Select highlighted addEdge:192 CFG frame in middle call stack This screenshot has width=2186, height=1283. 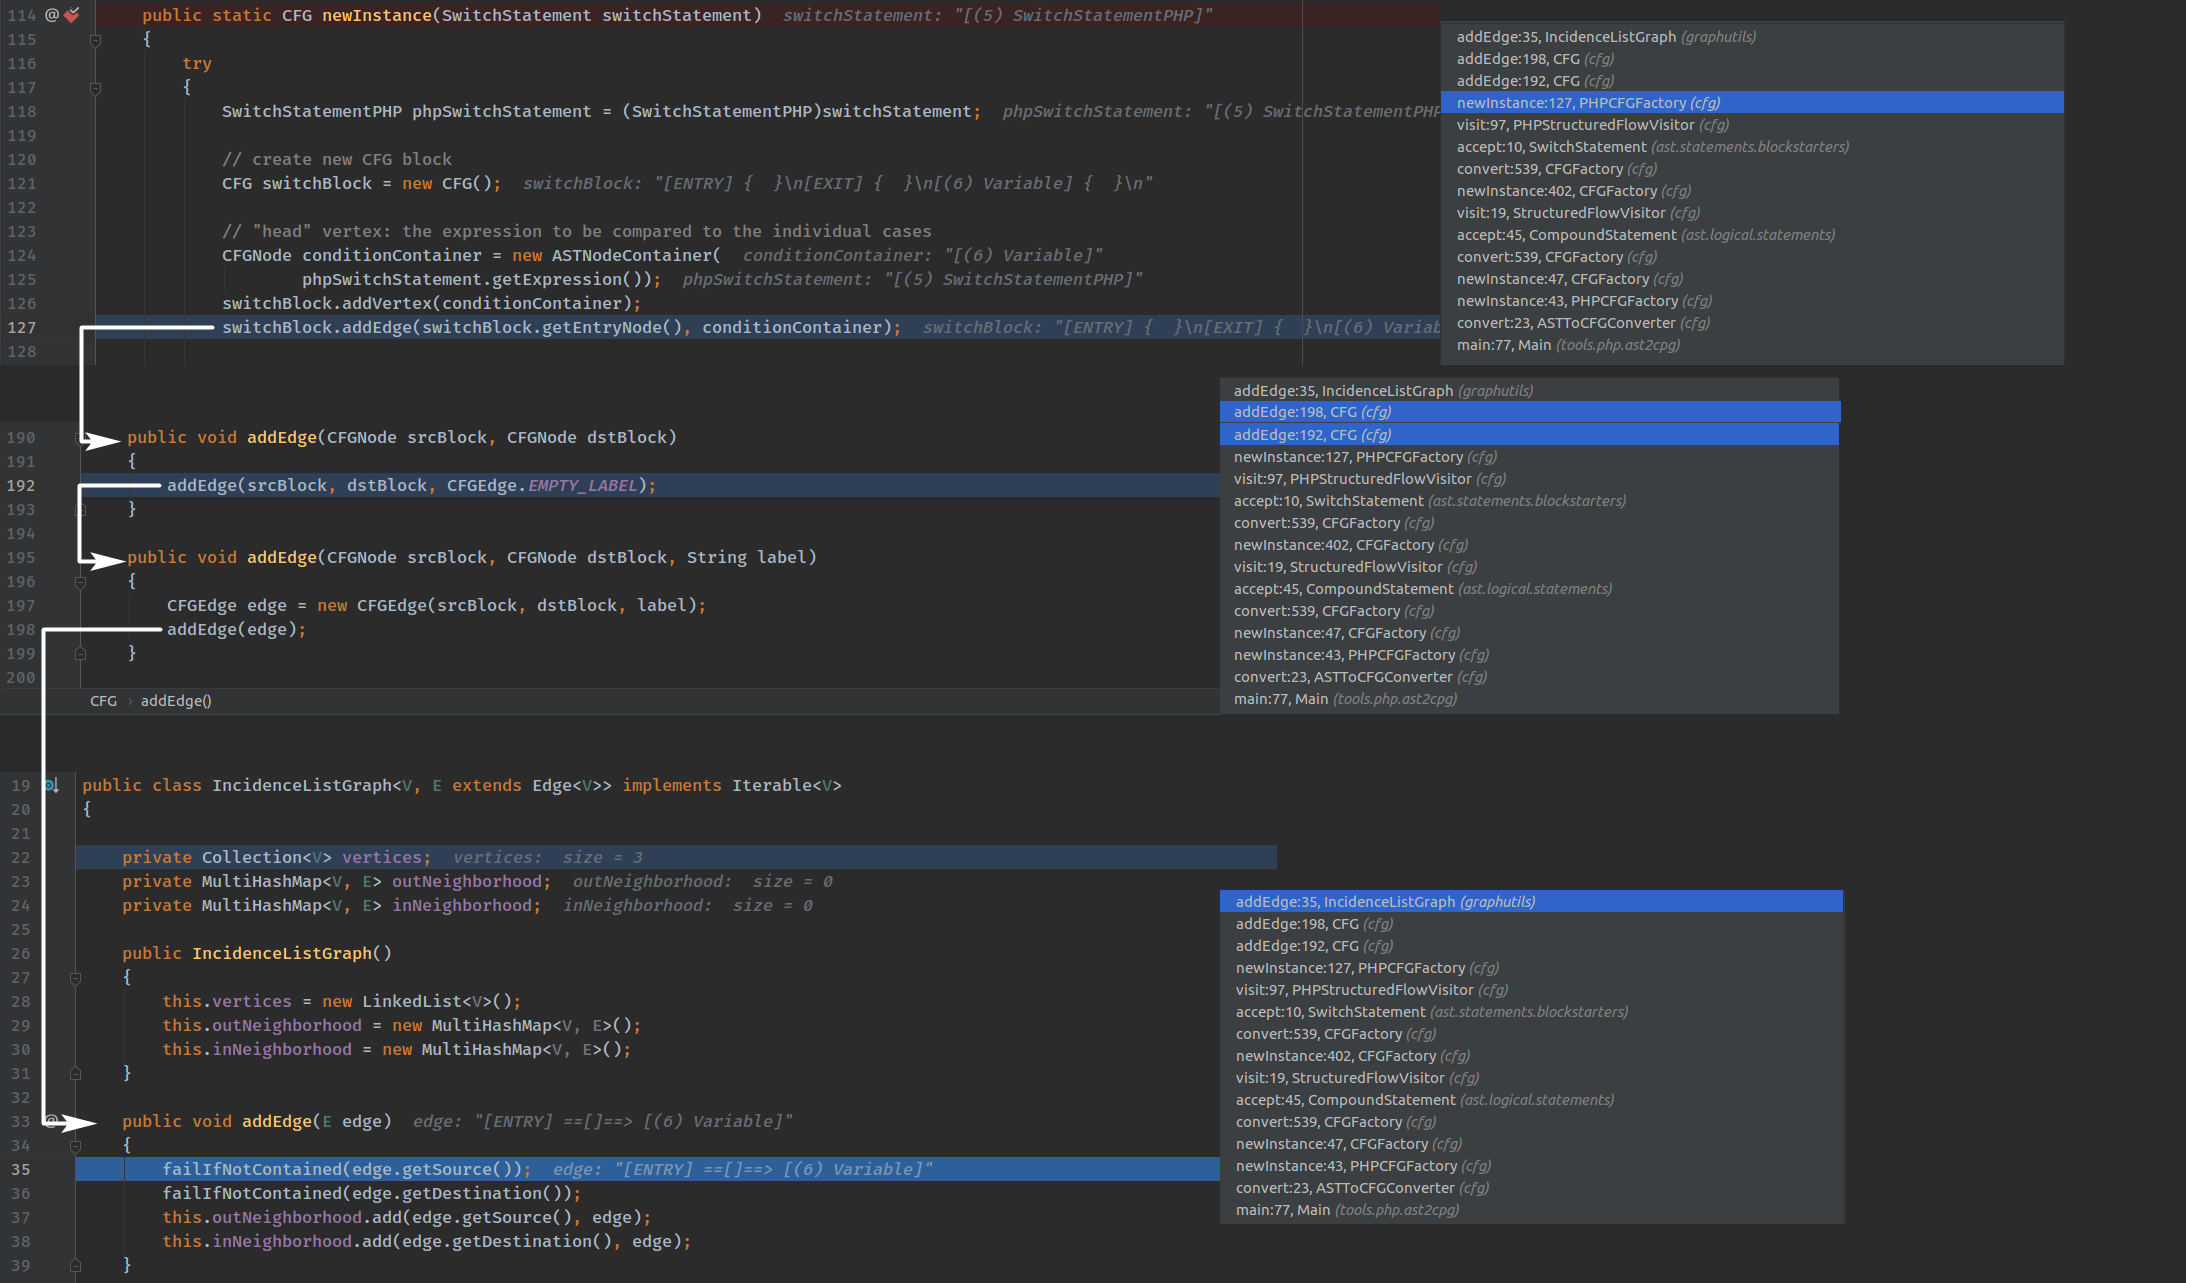pos(1530,435)
